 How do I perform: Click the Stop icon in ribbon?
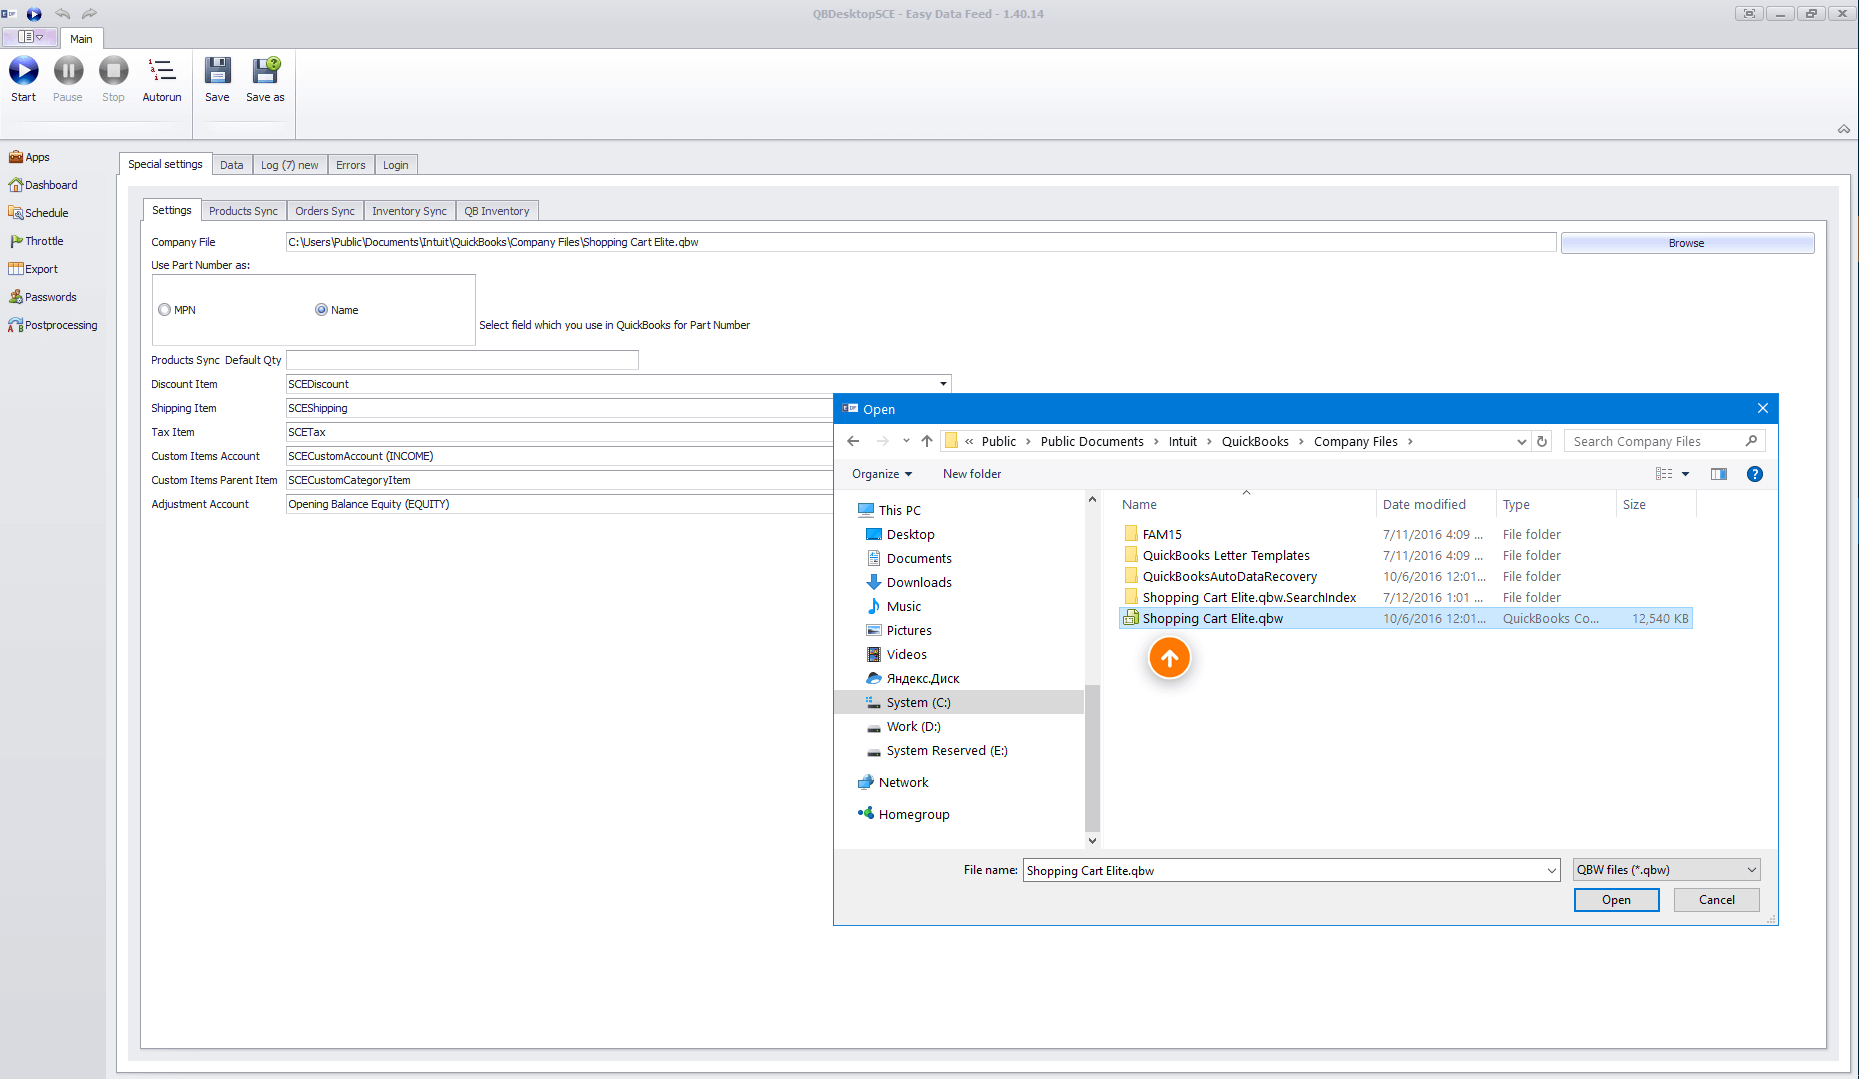click(113, 71)
